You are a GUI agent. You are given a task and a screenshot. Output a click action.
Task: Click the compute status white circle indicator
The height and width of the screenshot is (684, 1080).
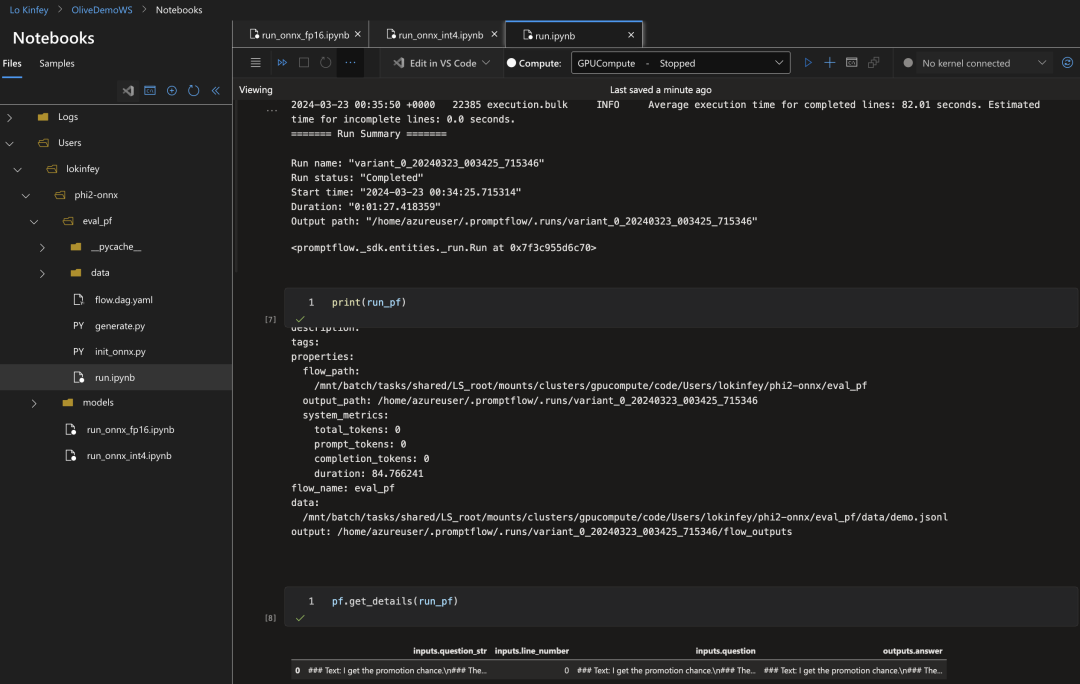coord(511,63)
